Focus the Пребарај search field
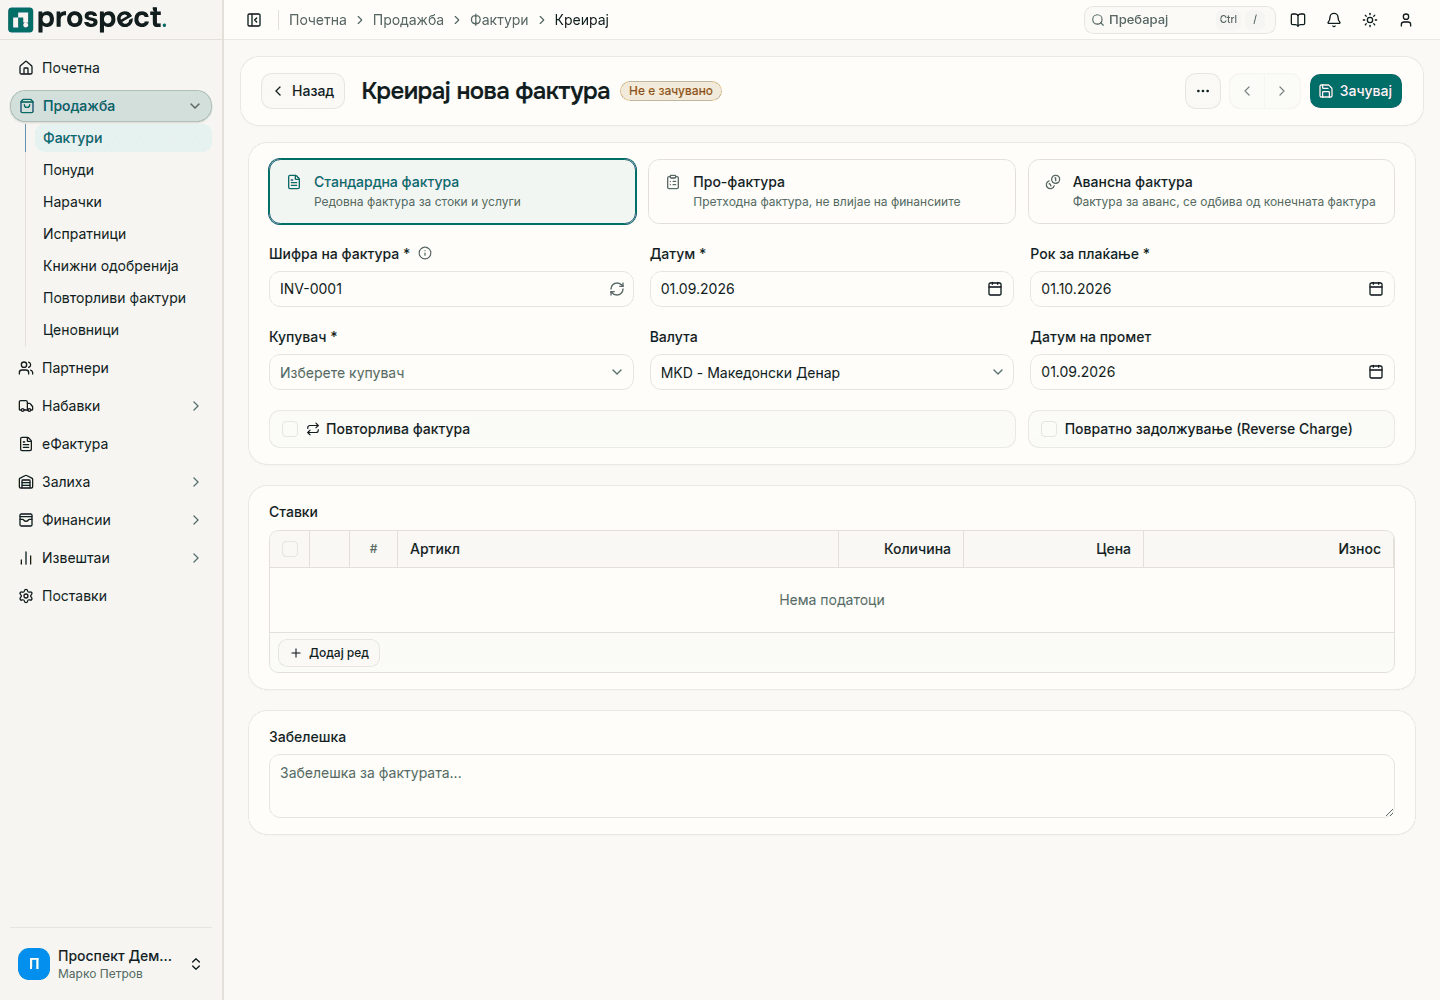The width and height of the screenshot is (1440, 1000). click(1180, 20)
